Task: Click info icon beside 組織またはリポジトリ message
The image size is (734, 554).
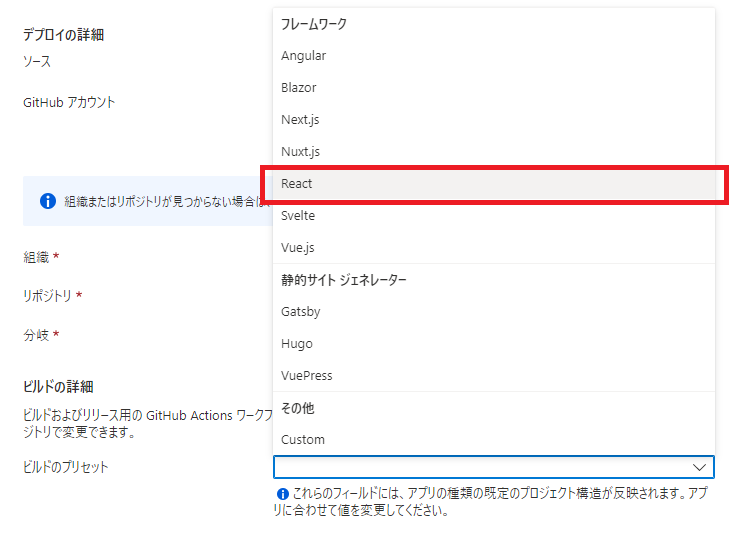Action: [x=48, y=201]
